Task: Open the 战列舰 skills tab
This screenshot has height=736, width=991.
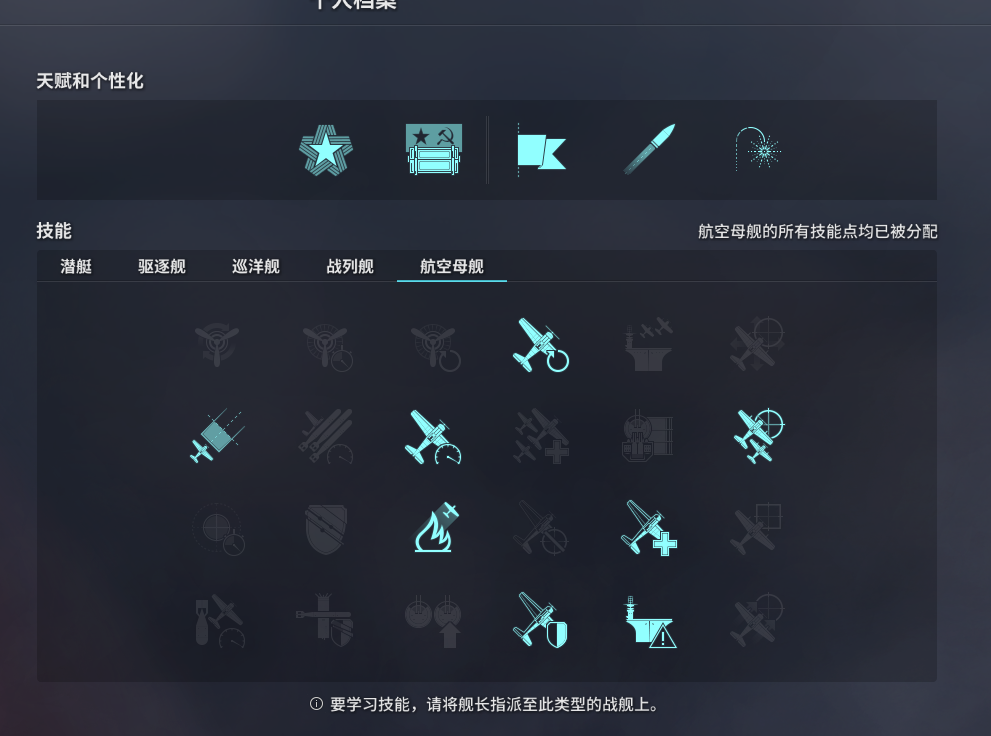Action: [350, 267]
